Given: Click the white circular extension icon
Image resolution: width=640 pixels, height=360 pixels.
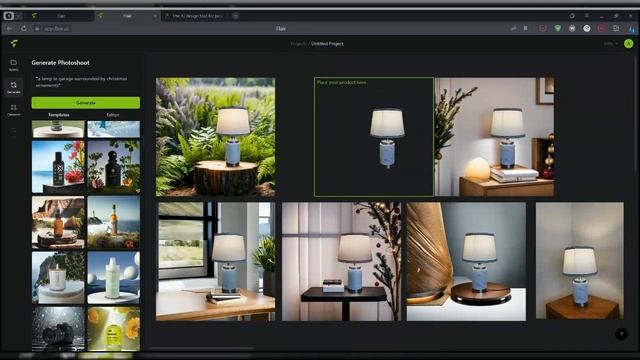Looking at the screenshot, I should [x=587, y=29].
